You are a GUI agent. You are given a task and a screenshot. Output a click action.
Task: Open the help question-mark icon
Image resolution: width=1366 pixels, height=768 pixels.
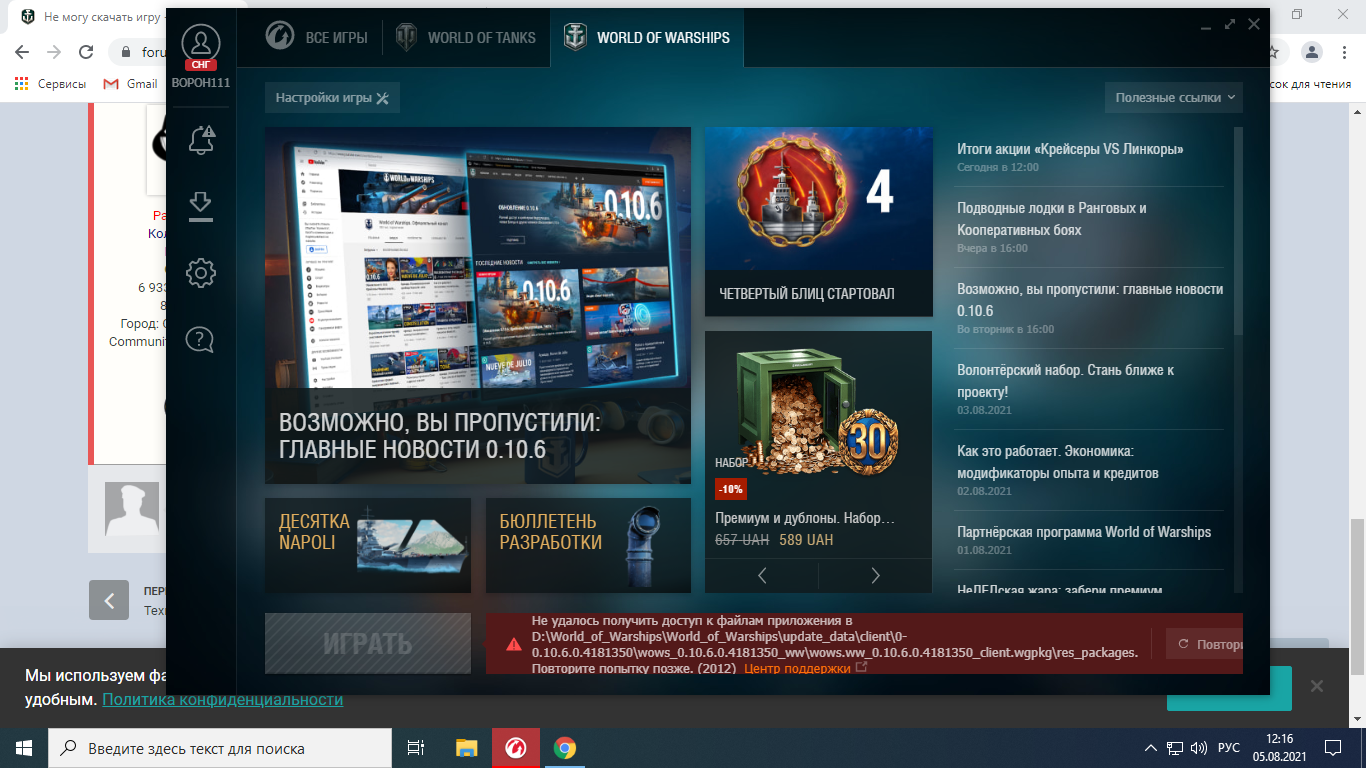pos(201,339)
